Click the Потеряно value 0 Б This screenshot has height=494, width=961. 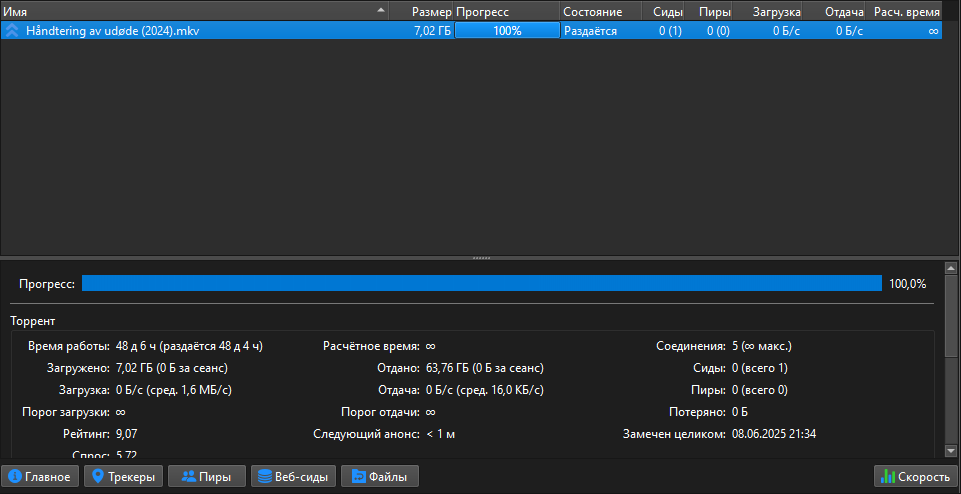click(x=740, y=412)
